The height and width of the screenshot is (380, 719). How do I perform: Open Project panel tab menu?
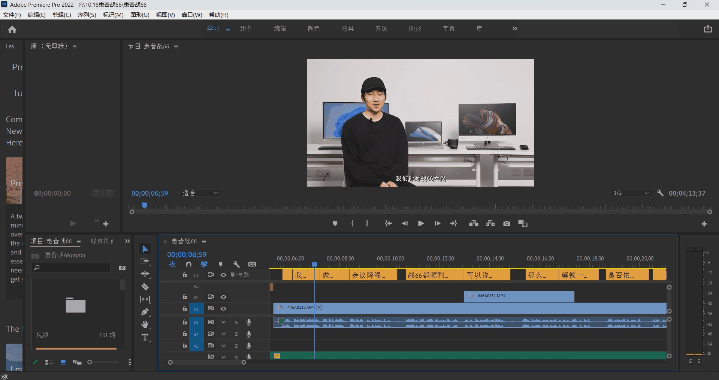pyautogui.click(x=78, y=241)
